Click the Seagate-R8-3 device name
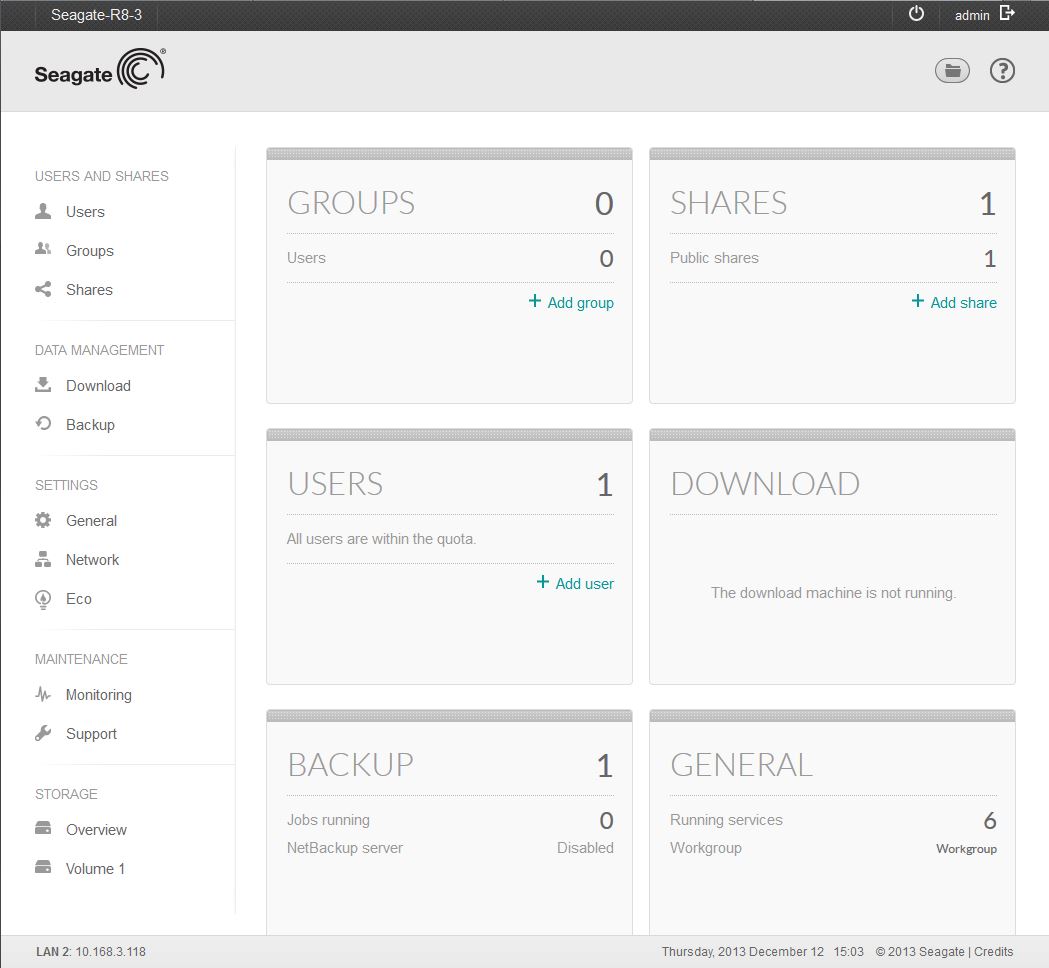 click(x=96, y=15)
